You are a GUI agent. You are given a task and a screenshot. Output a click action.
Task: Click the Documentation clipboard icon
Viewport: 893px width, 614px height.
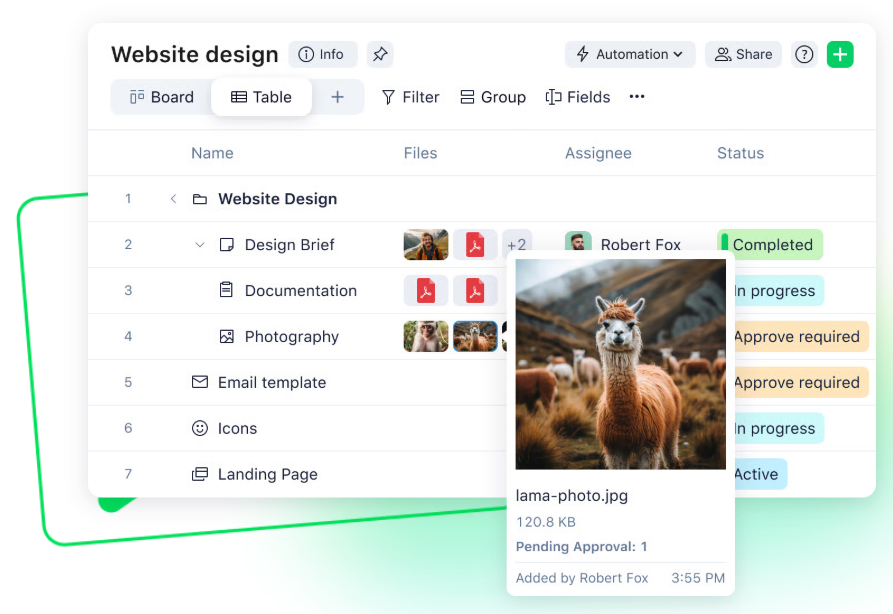(226, 290)
